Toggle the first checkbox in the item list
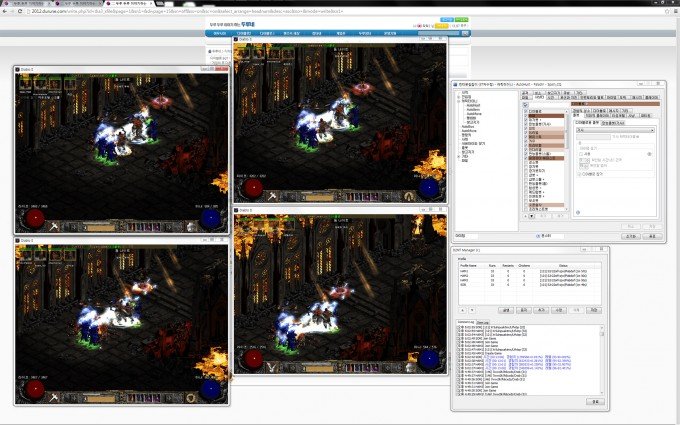 click(525, 112)
